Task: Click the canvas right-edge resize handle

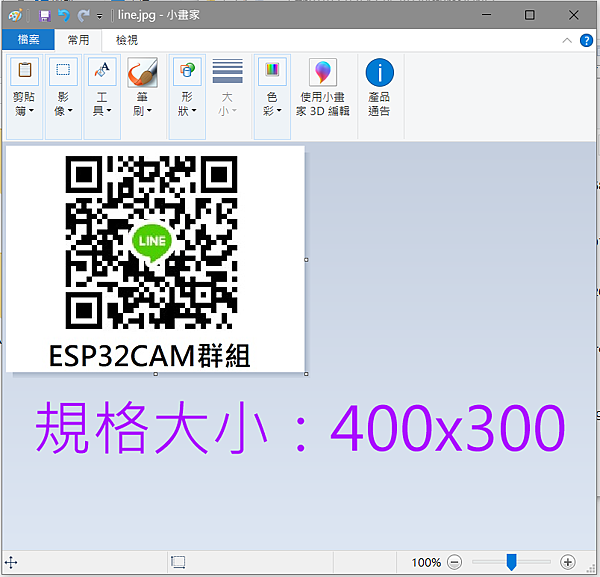Action: (x=306, y=260)
